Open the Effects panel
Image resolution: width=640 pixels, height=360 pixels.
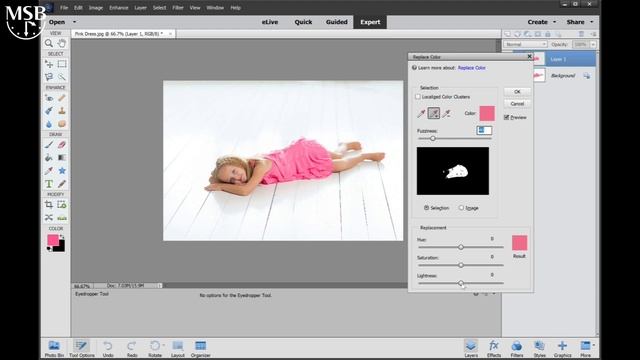coord(494,349)
